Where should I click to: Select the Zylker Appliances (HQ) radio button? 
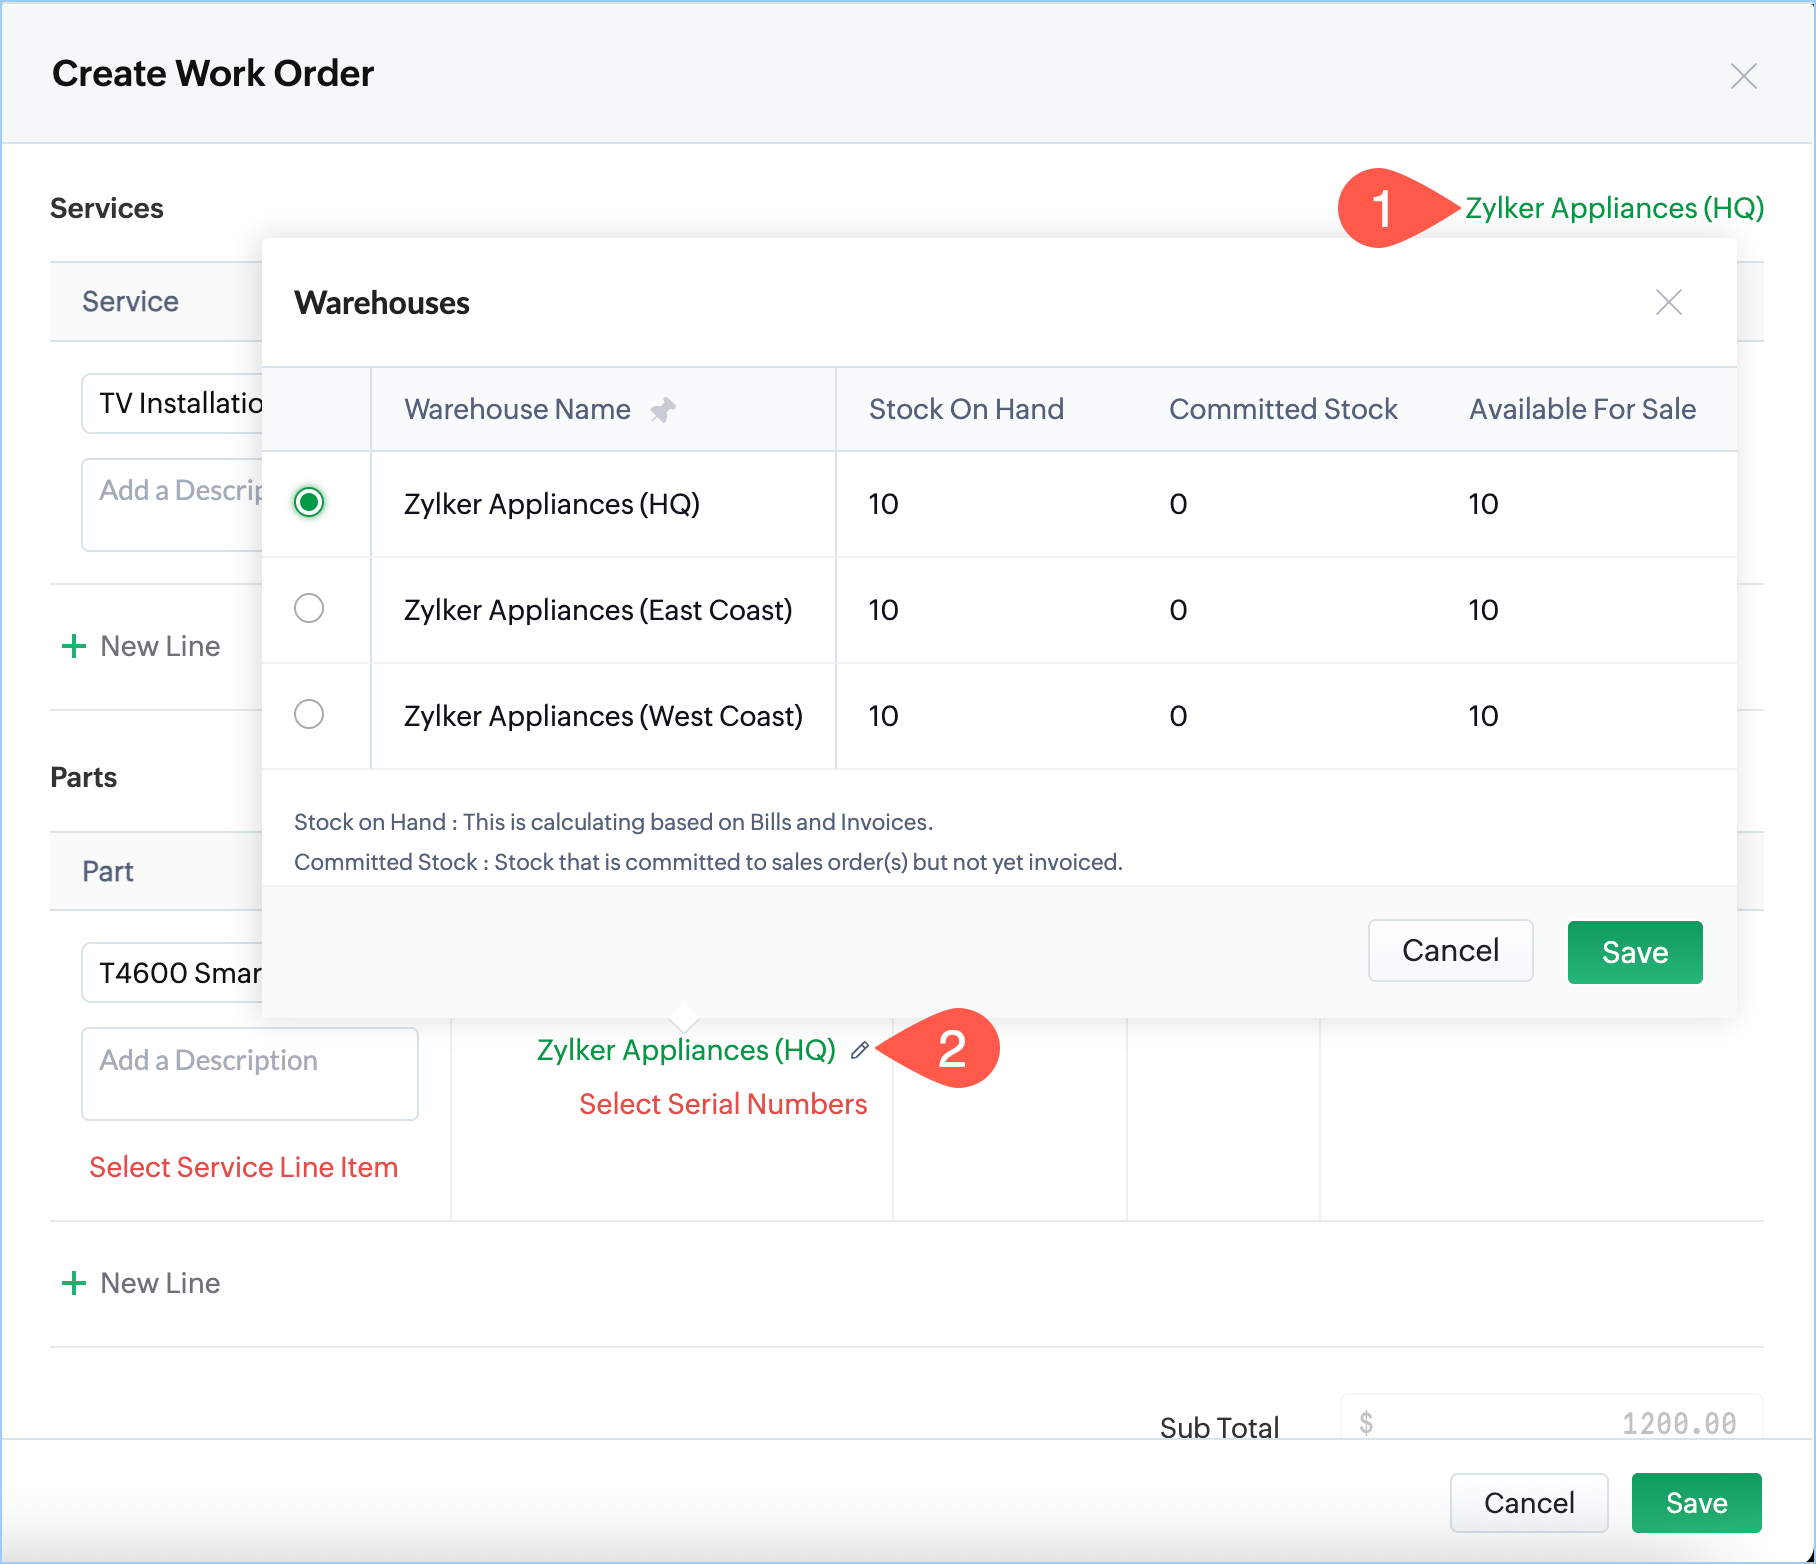click(x=309, y=502)
